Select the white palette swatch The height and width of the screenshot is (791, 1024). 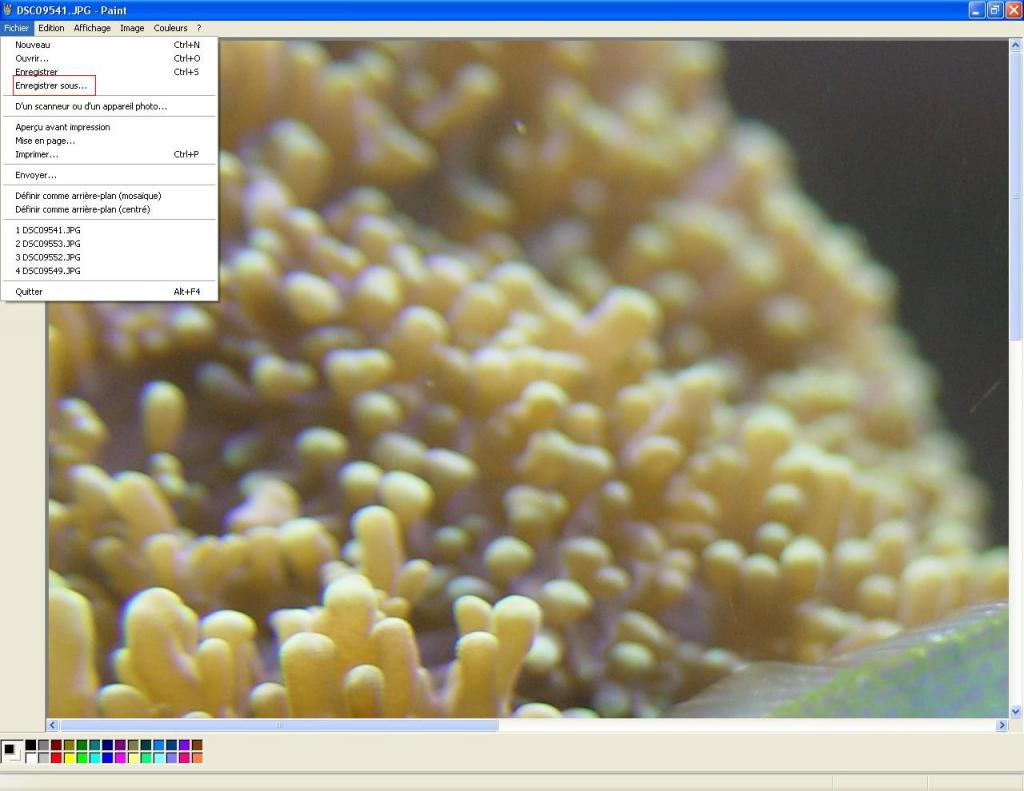tap(31, 758)
